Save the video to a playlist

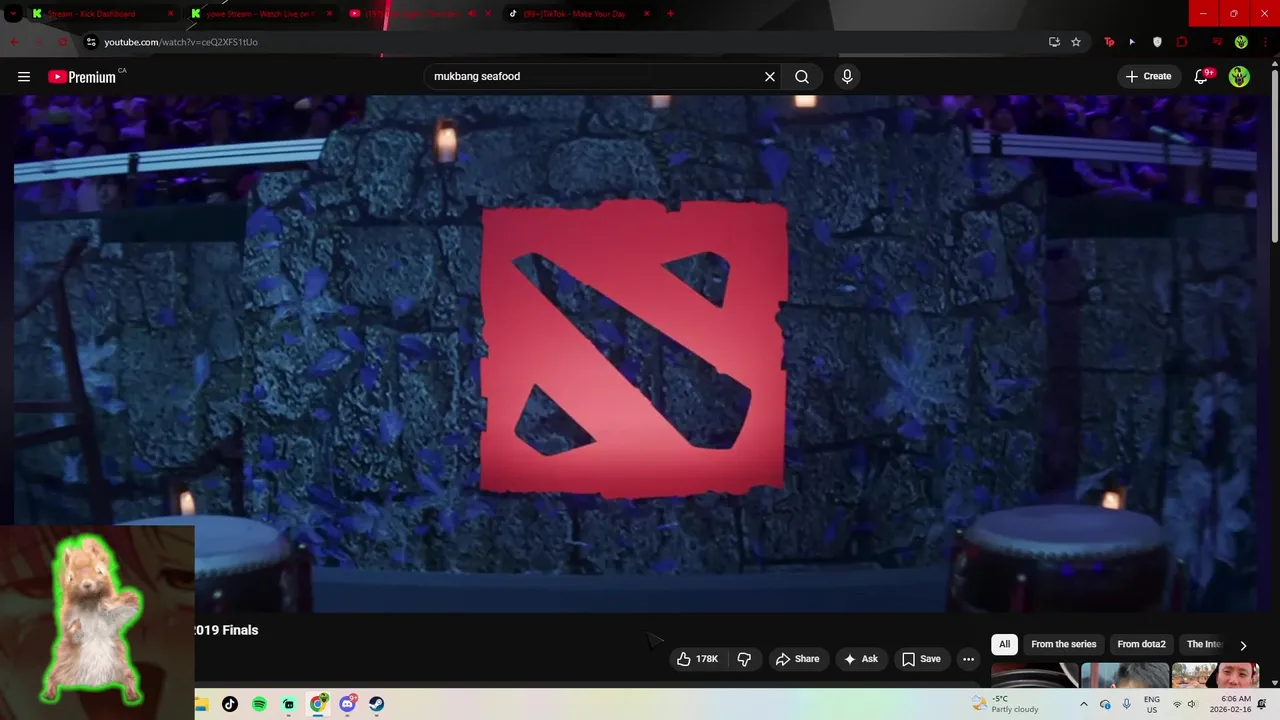(921, 659)
